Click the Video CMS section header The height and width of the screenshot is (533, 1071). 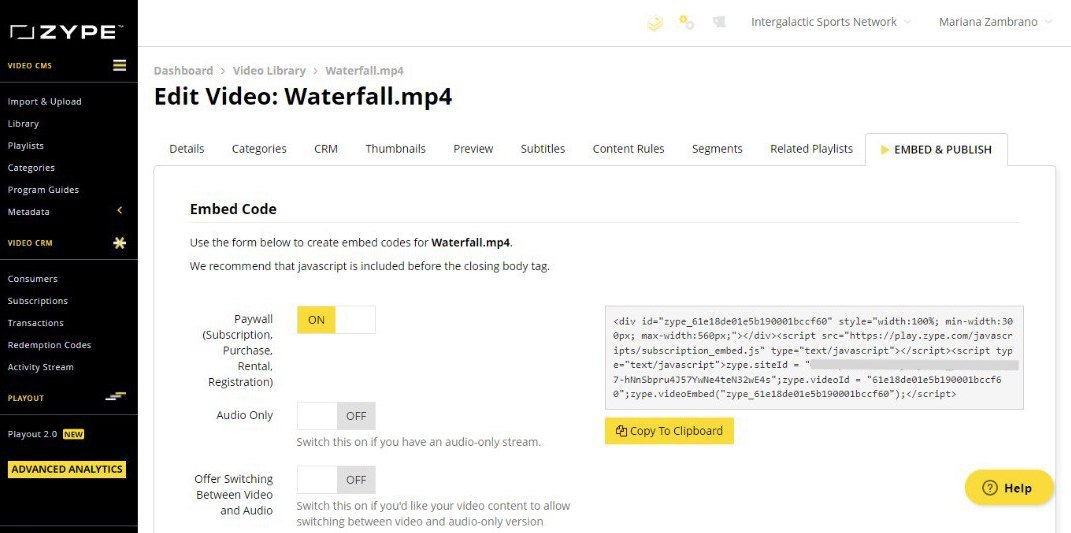(29, 66)
